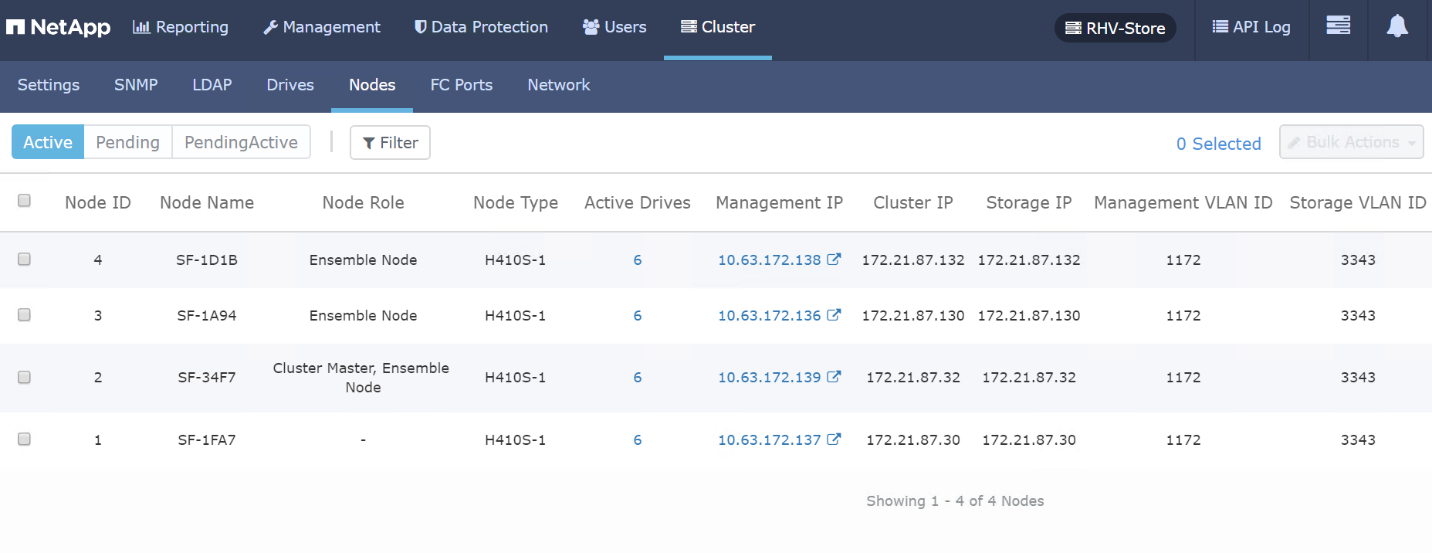The width and height of the screenshot is (1432, 553).
Task: Click the Filter button
Action: click(390, 142)
